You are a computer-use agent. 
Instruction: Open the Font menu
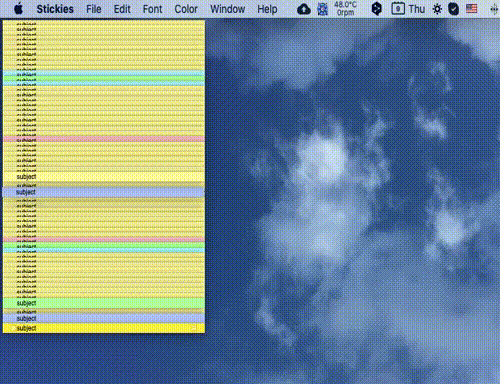click(152, 9)
